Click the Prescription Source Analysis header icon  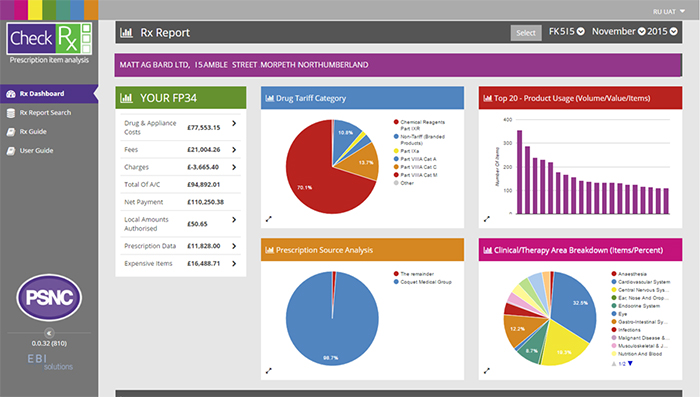[270, 250]
